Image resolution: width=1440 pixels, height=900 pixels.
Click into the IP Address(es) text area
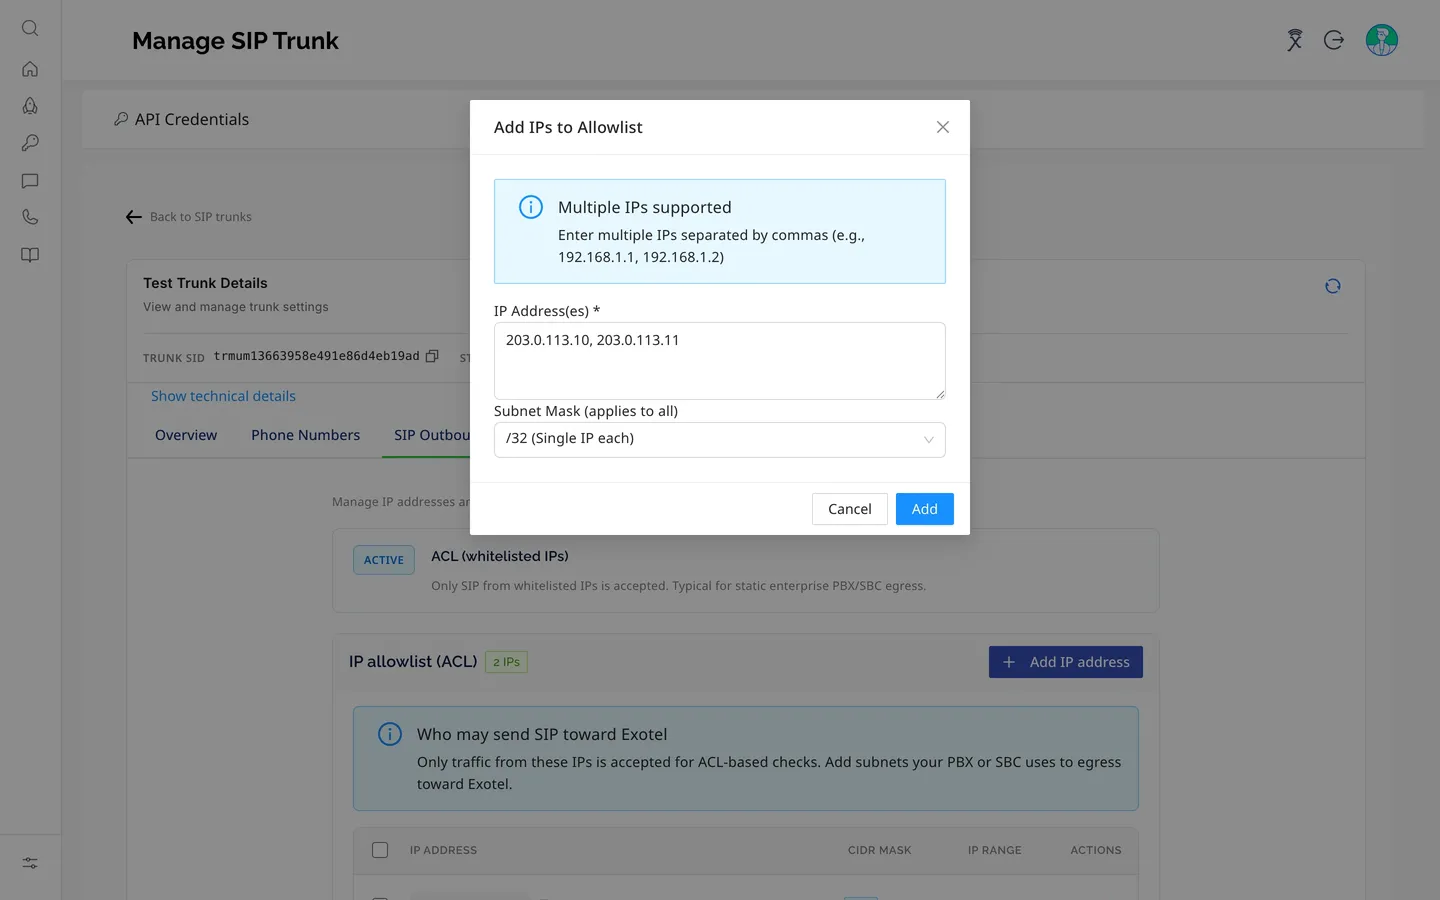pyautogui.click(x=719, y=361)
